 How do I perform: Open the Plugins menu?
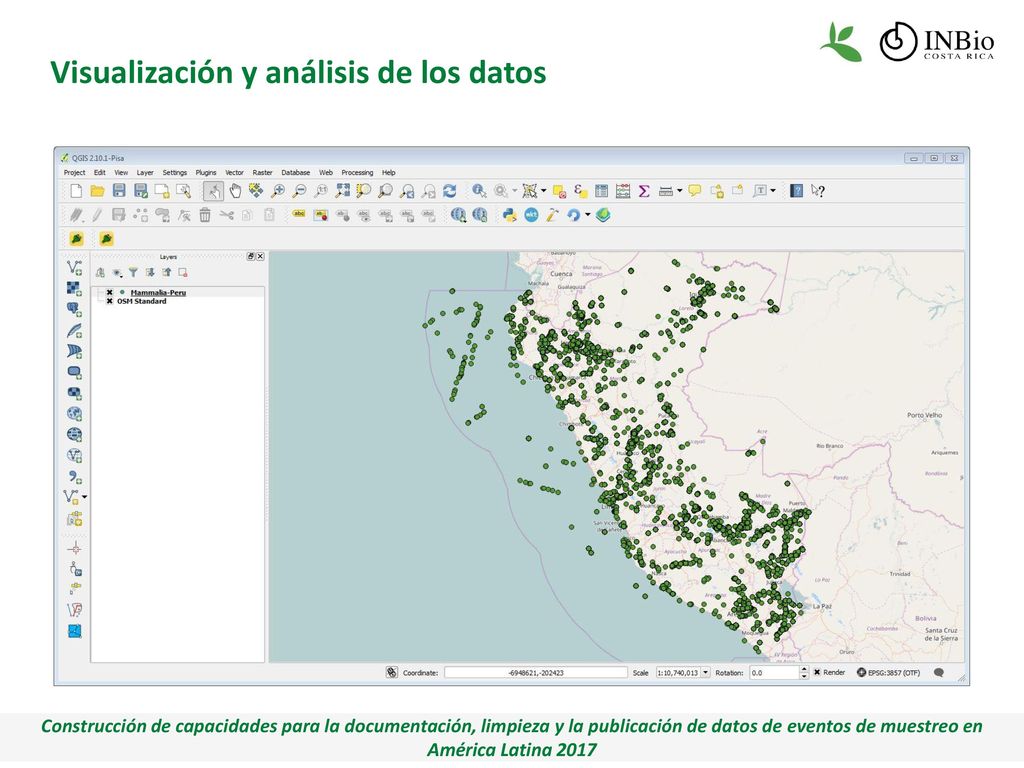point(206,172)
